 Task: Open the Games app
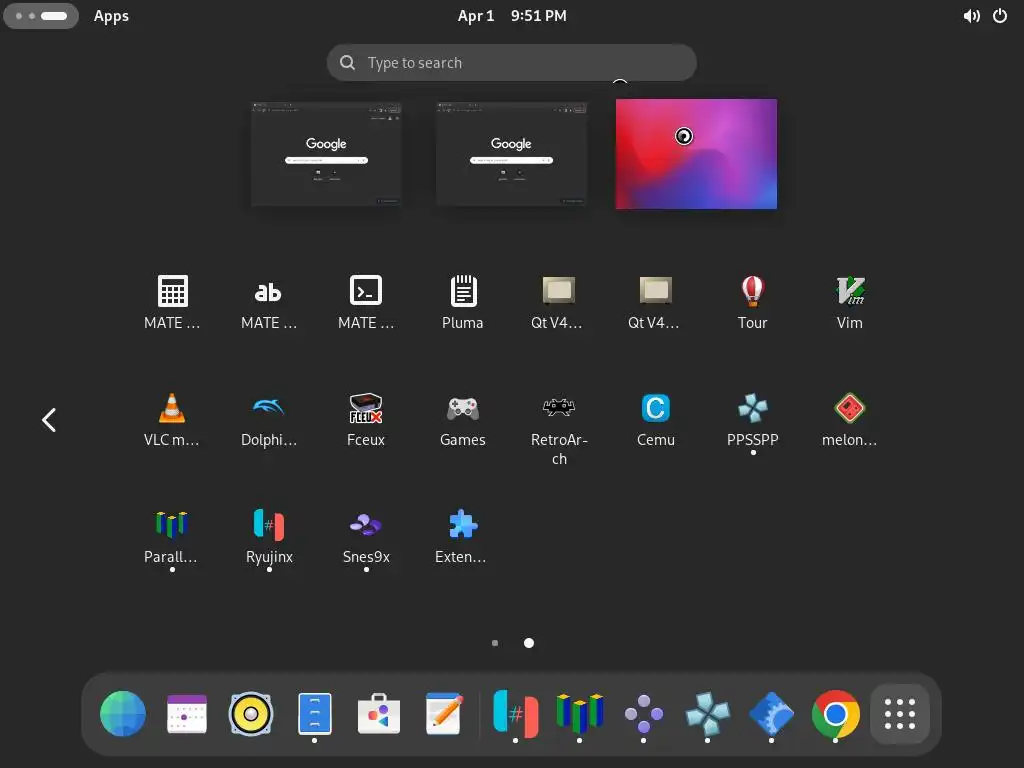pyautogui.click(x=462, y=419)
